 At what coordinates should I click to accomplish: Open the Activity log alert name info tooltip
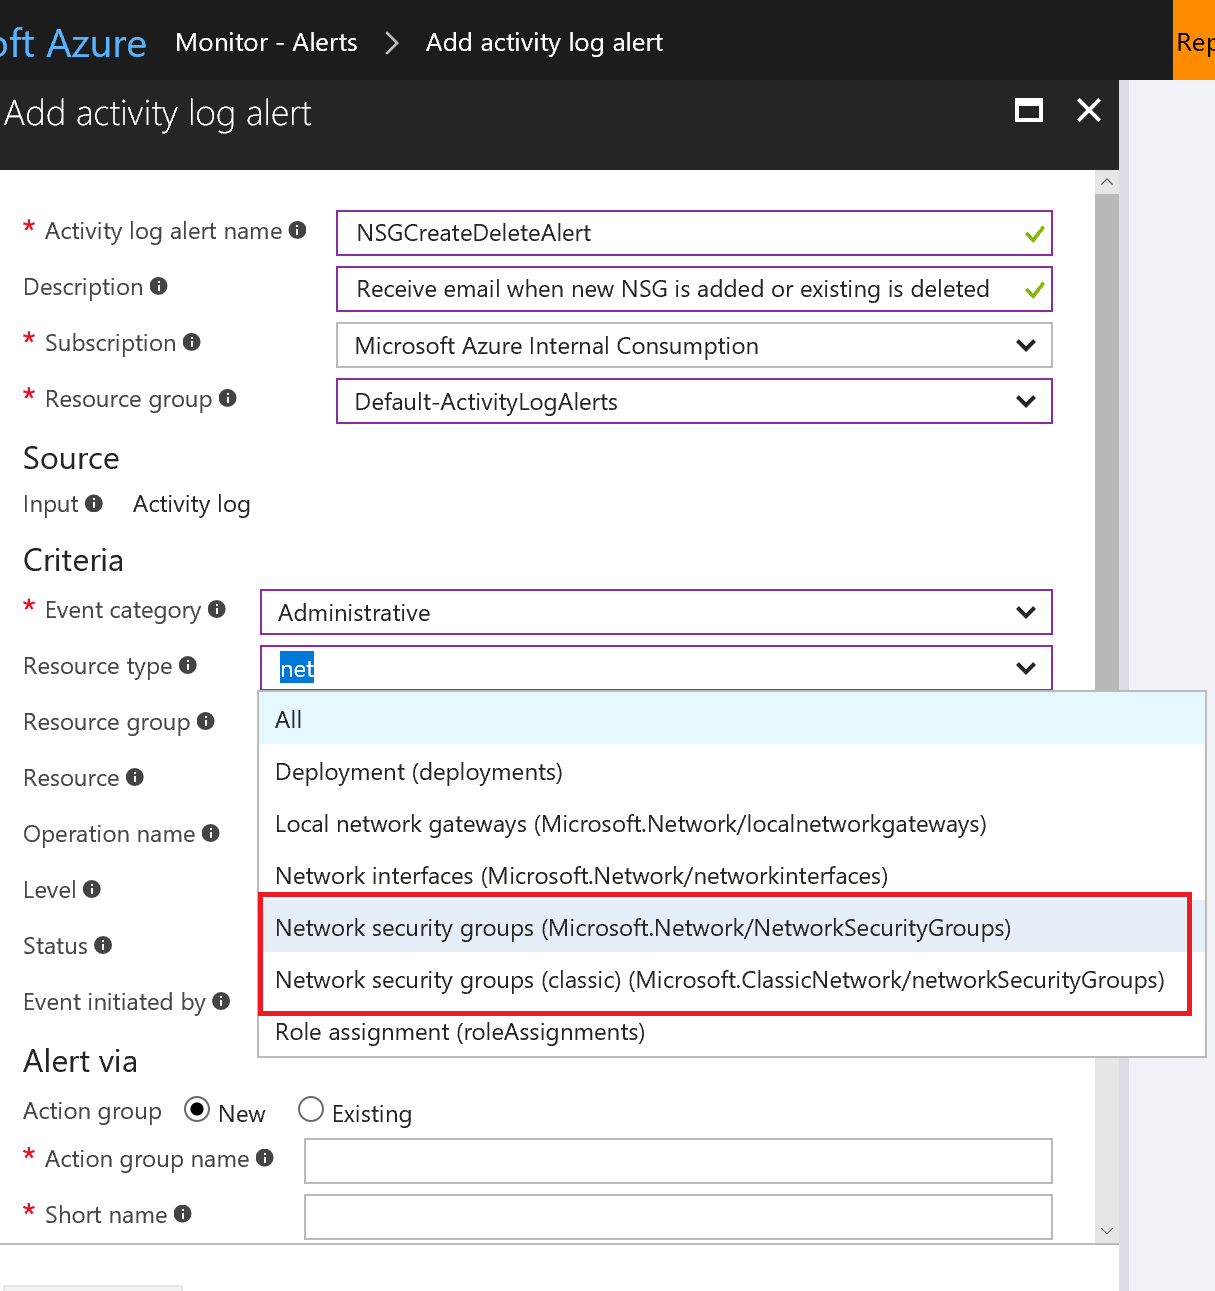297,230
